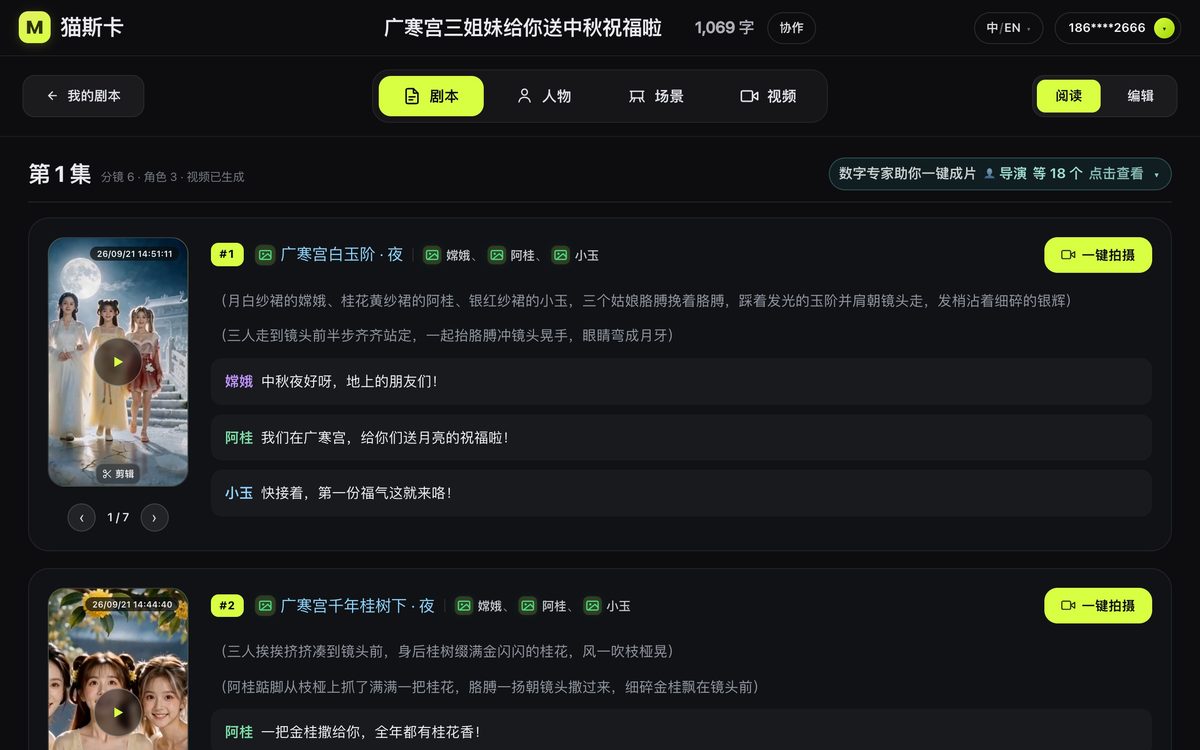Click timestamp 26/09/21 14:44:40 on thumbnail
The image size is (1200, 750).
pos(132,604)
